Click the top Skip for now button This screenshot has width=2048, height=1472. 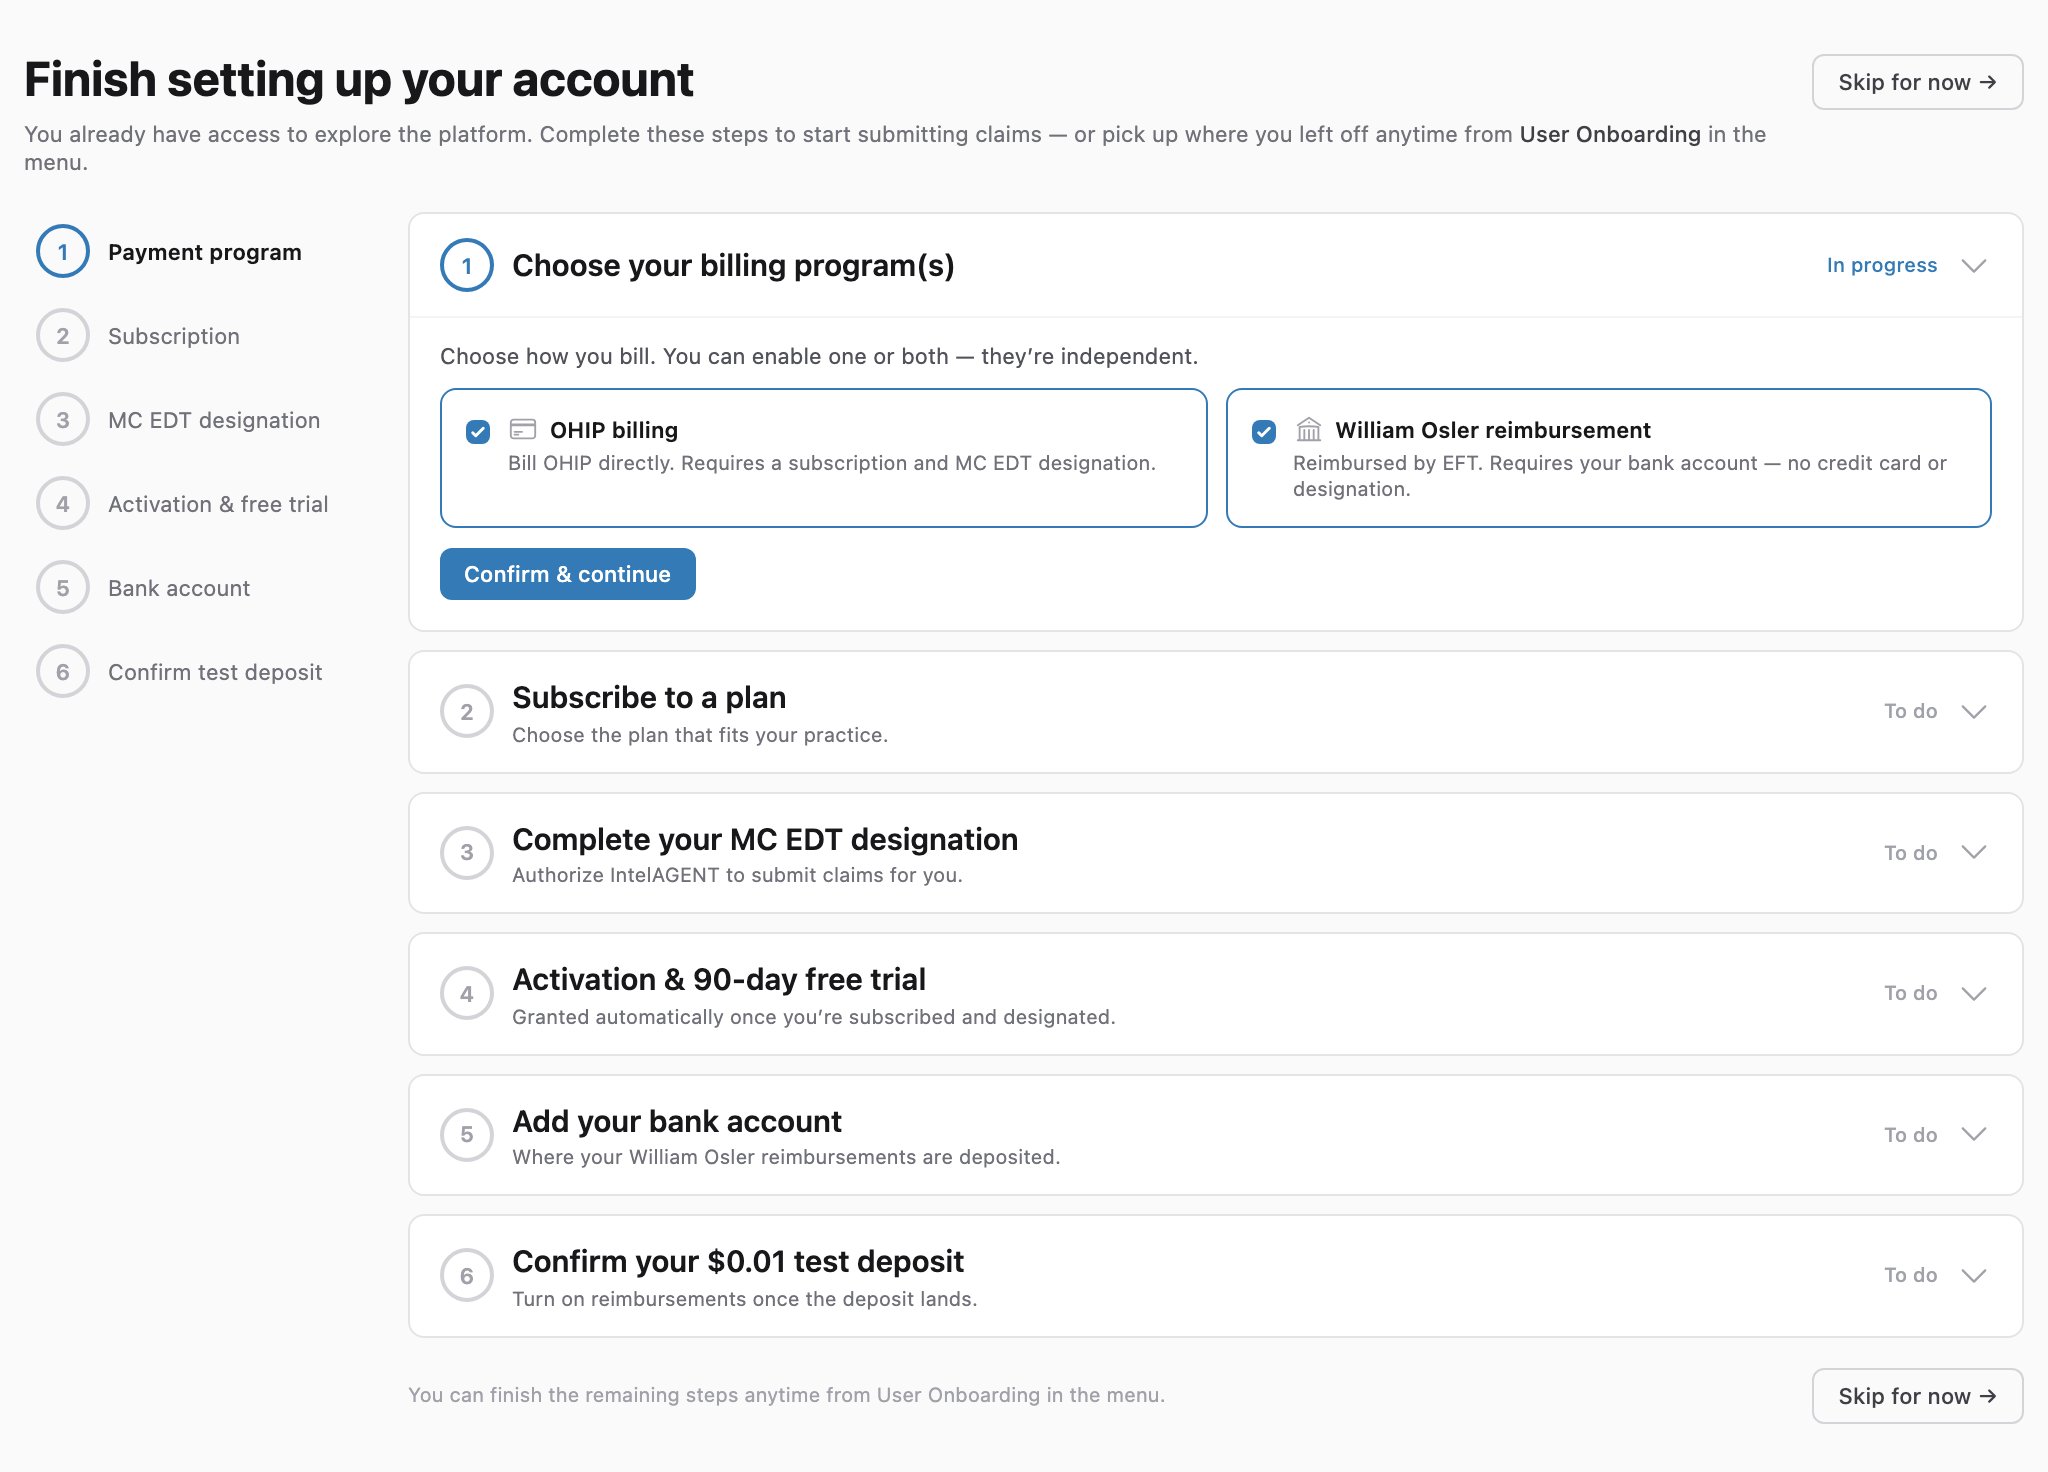click(x=1917, y=82)
